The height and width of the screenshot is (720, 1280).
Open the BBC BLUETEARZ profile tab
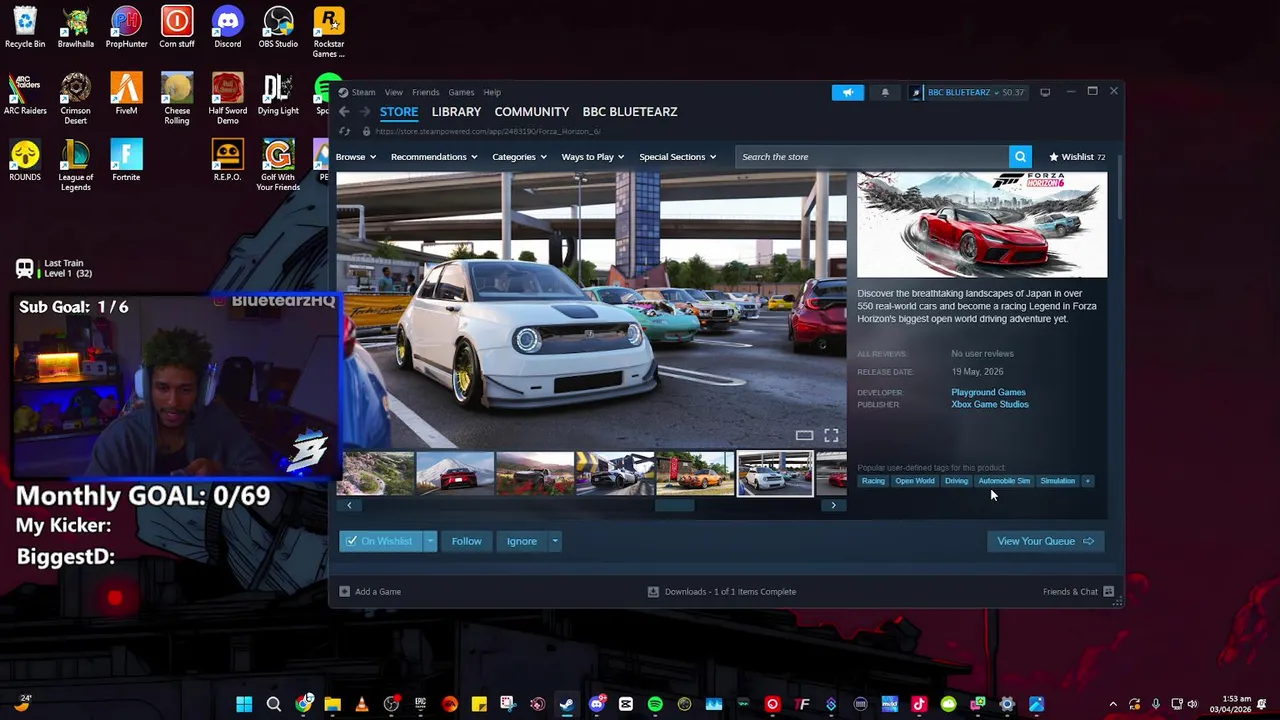tap(630, 112)
